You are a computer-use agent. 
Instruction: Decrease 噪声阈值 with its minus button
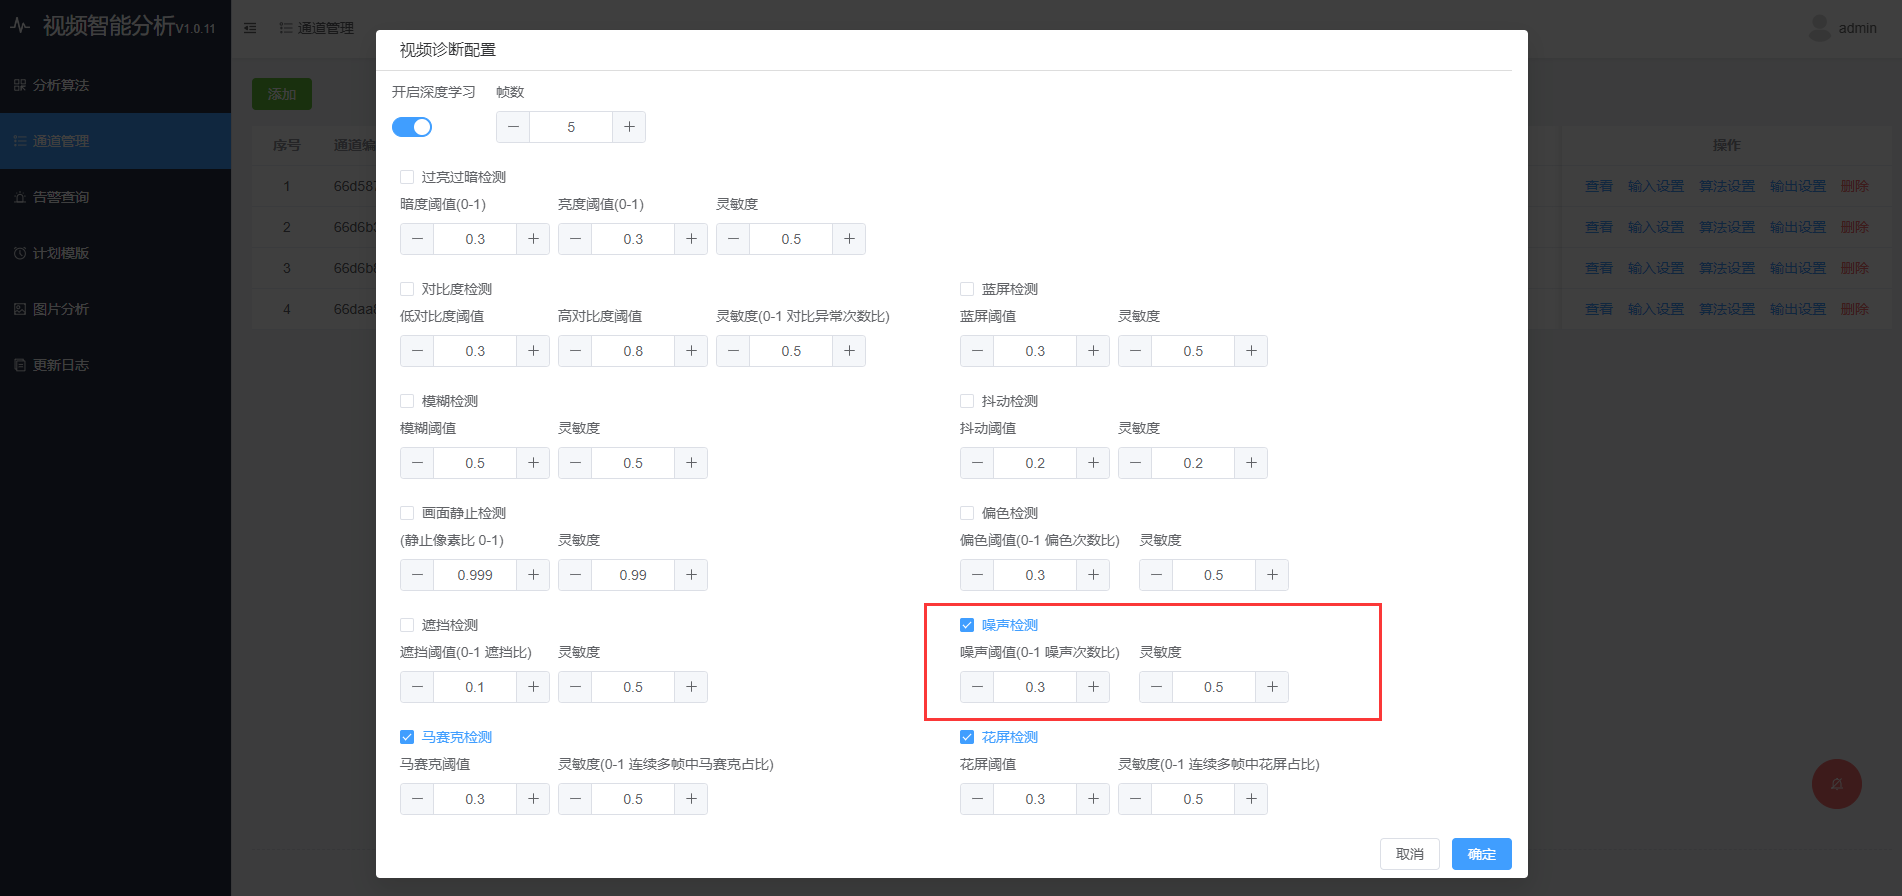977,687
